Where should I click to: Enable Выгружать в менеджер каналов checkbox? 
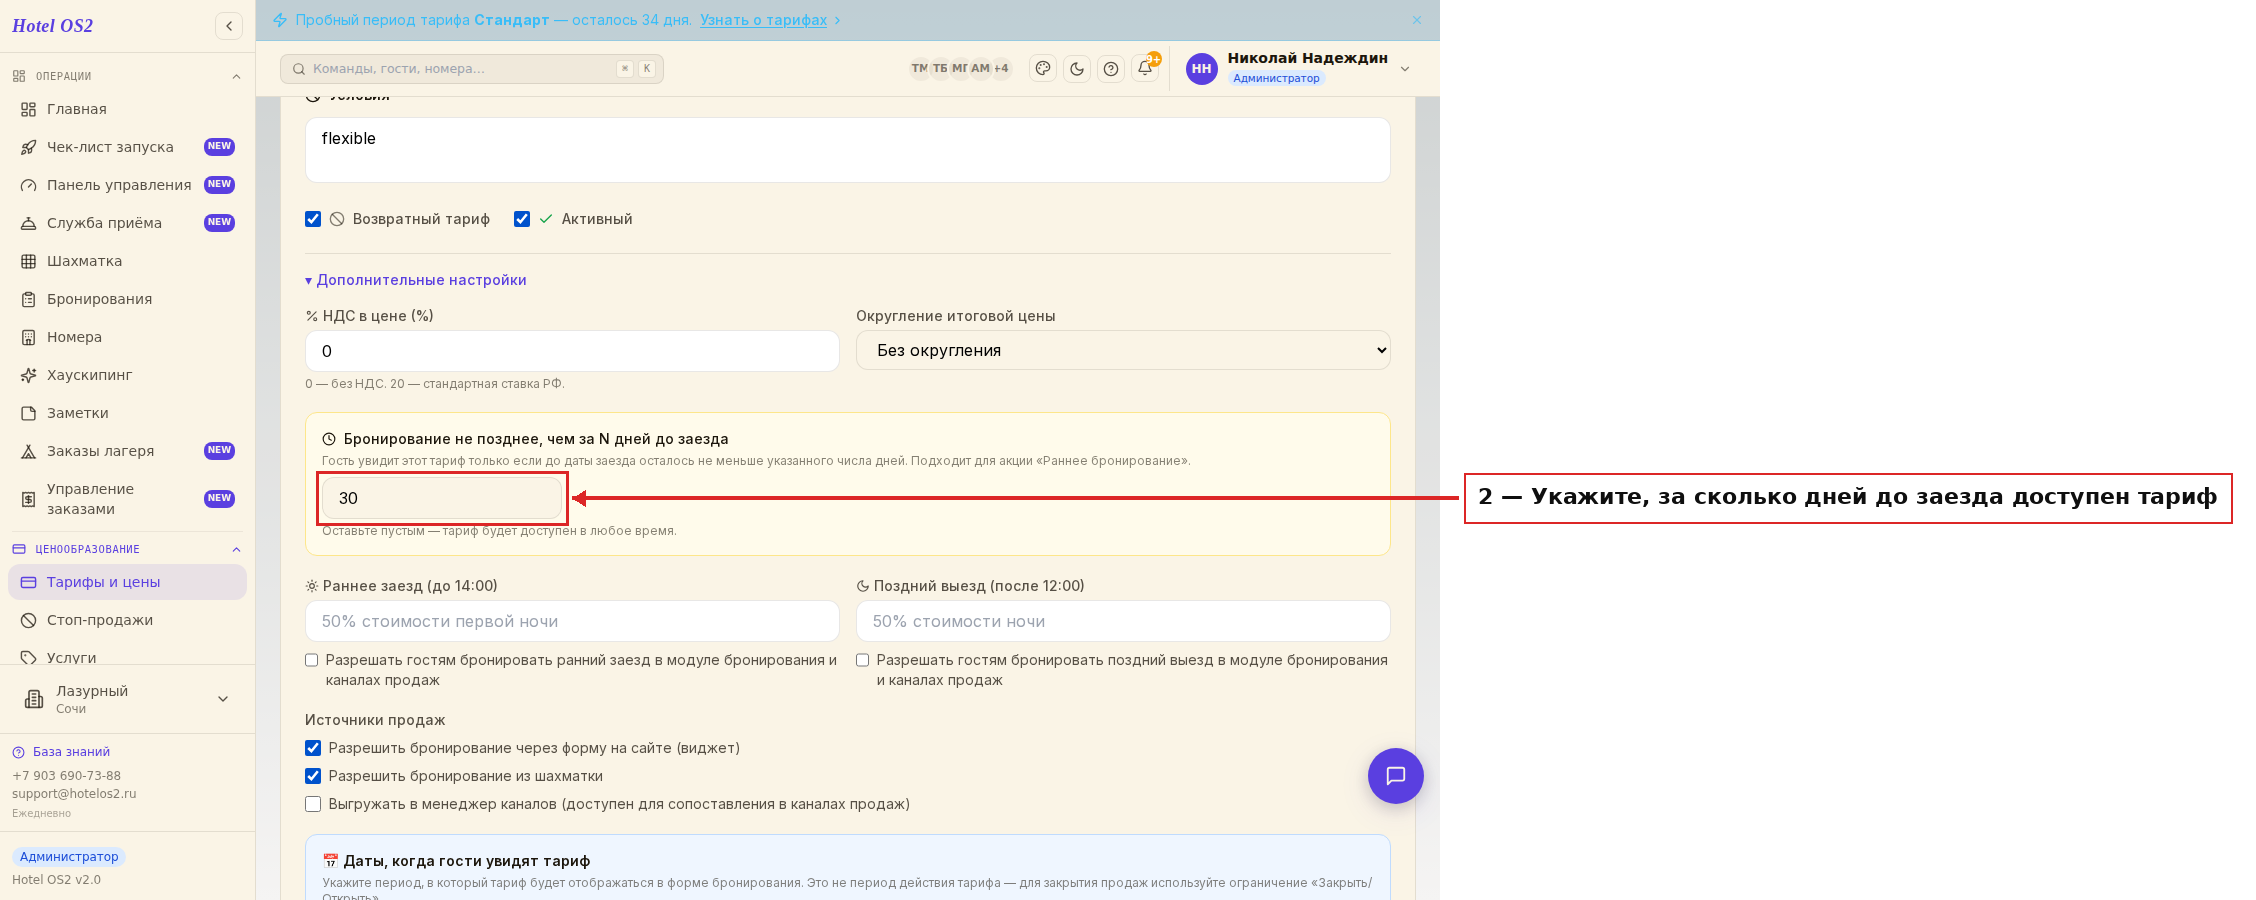click(x=313, y=804)
